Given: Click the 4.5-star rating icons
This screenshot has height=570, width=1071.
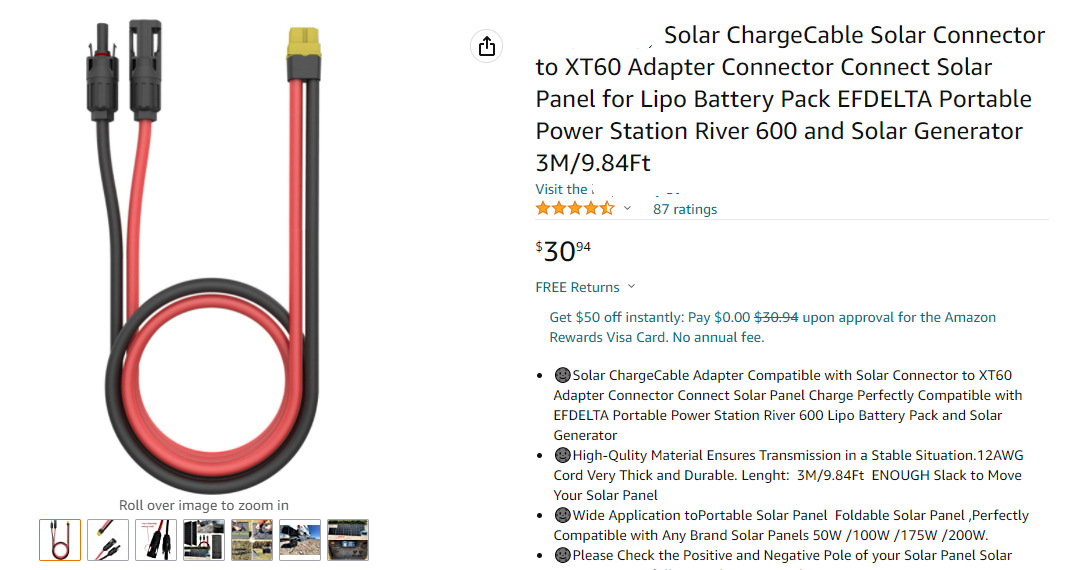Looking at the screenshot, I should click(575, 209).
